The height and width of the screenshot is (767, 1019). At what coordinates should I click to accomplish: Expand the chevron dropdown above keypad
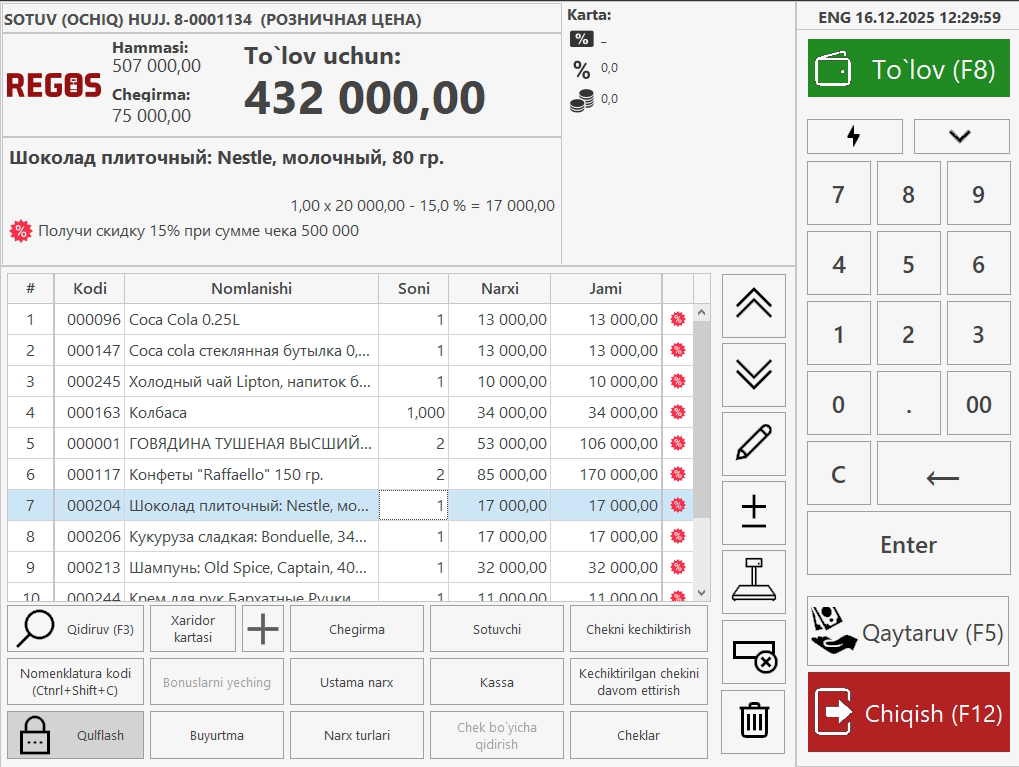coord(961,136)
